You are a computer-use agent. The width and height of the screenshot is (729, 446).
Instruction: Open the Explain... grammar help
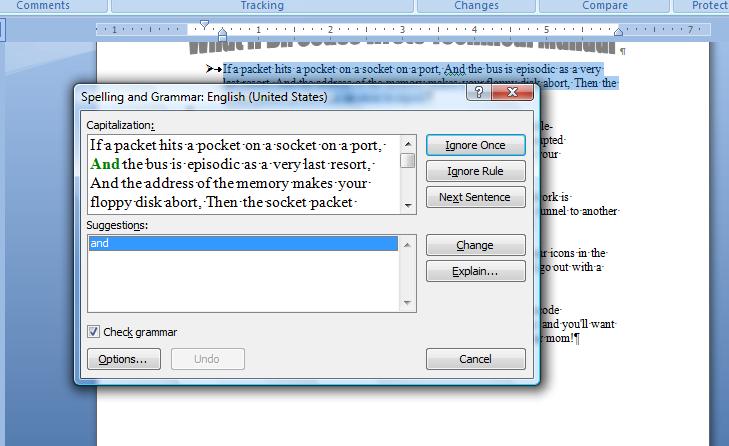tap(476, 271)
